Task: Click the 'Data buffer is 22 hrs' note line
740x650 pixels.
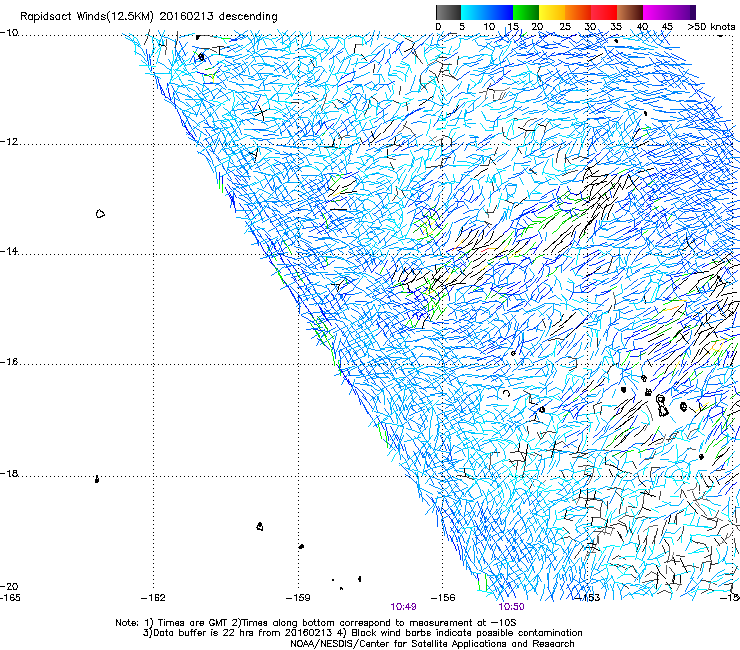Action: point(362,633)
